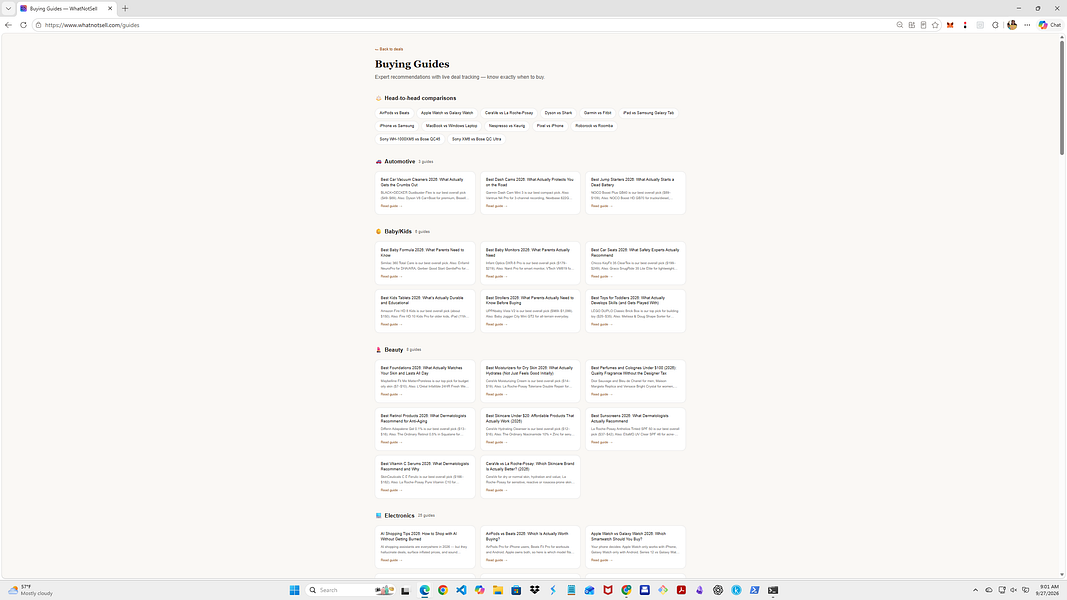The height and width of the screenshot is (600, 1067).
Task: Click the browser back arrow
Action: (x=8, y=25)
